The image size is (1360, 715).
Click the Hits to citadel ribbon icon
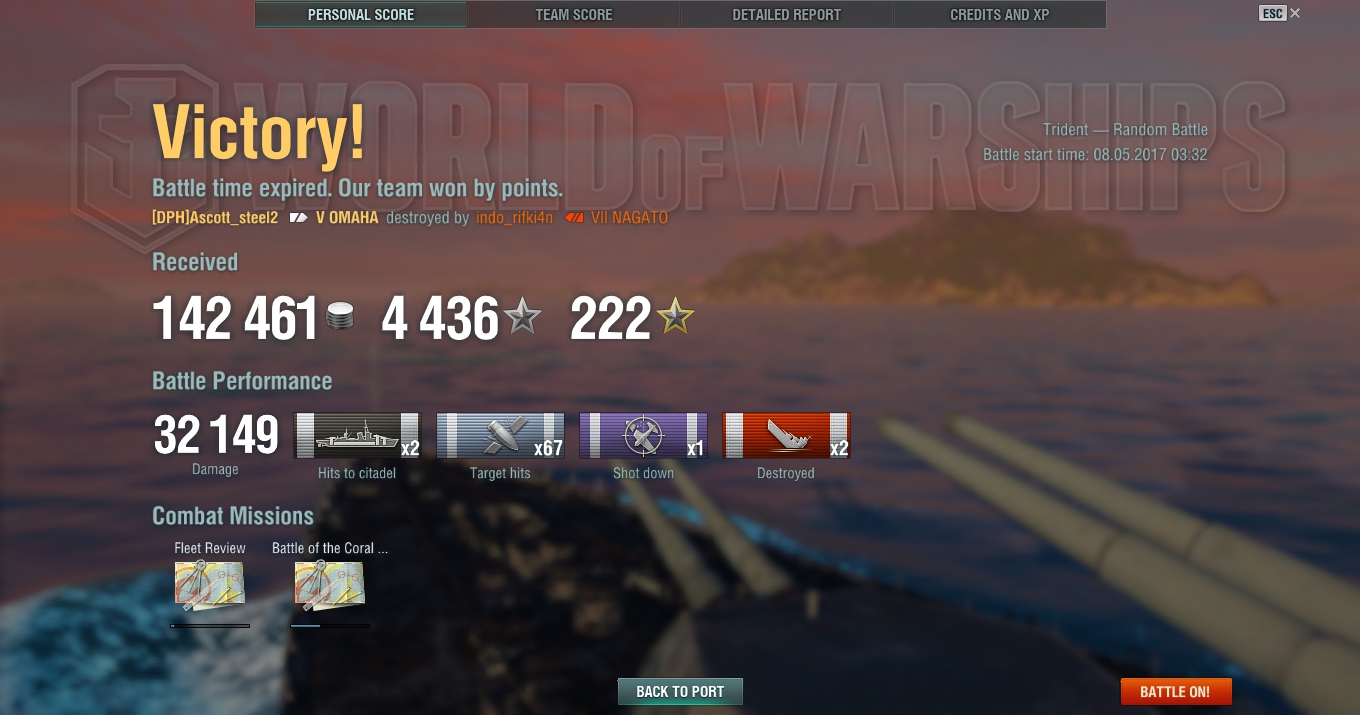click(357, 436)
